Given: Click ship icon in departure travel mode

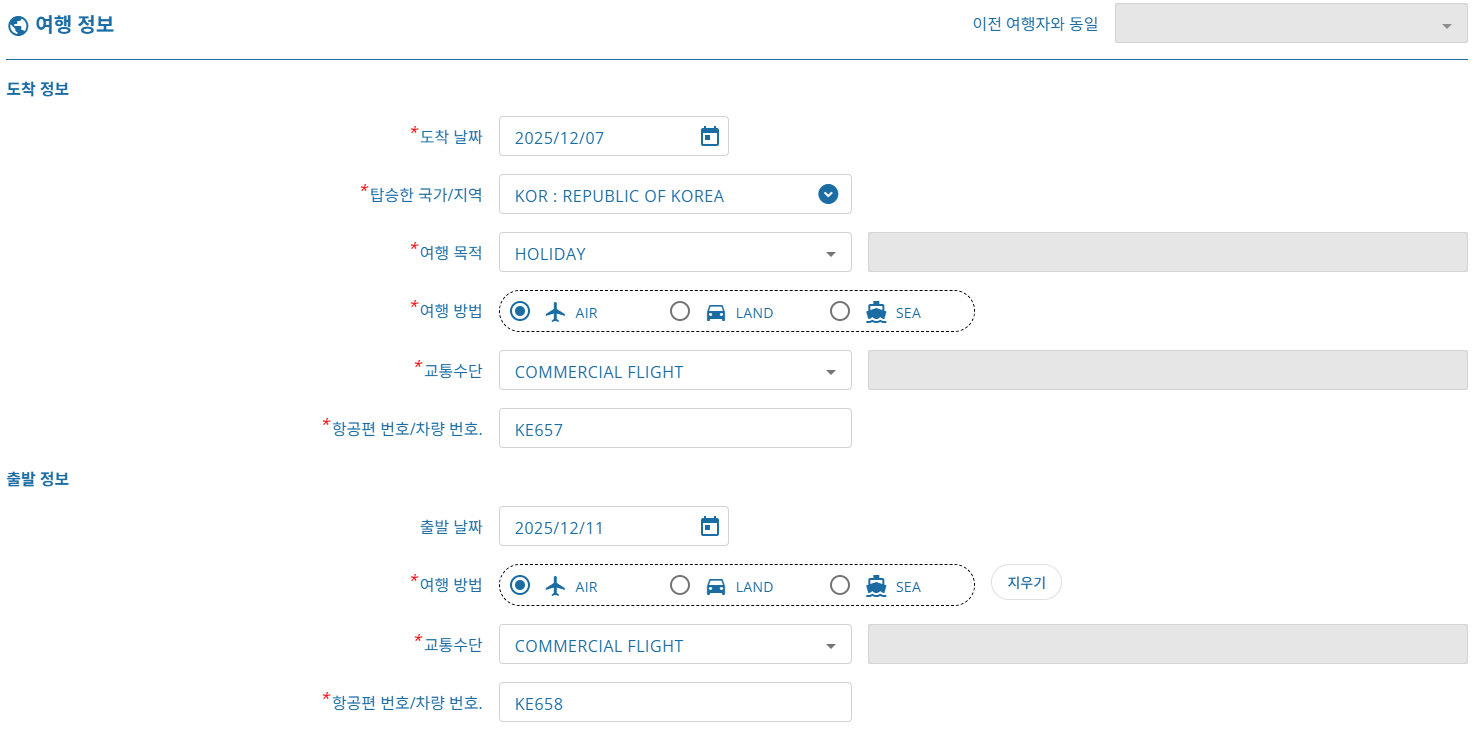Looking at the screenshot, I should [876, 586].
